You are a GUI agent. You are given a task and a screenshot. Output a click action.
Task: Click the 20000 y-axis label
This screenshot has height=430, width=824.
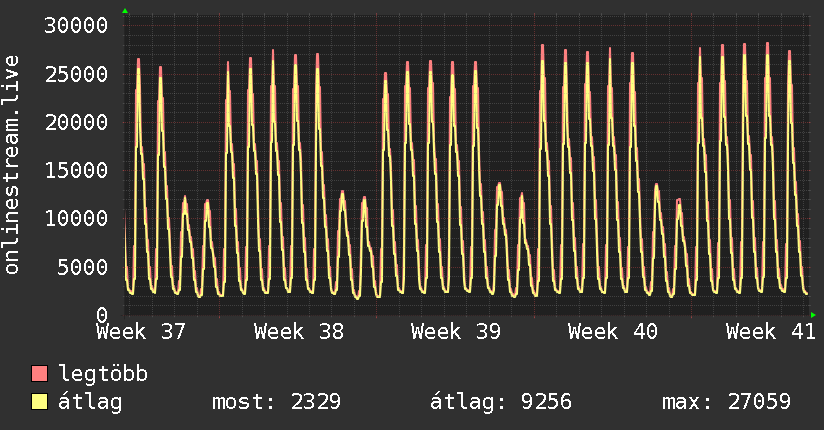point(76,122)
